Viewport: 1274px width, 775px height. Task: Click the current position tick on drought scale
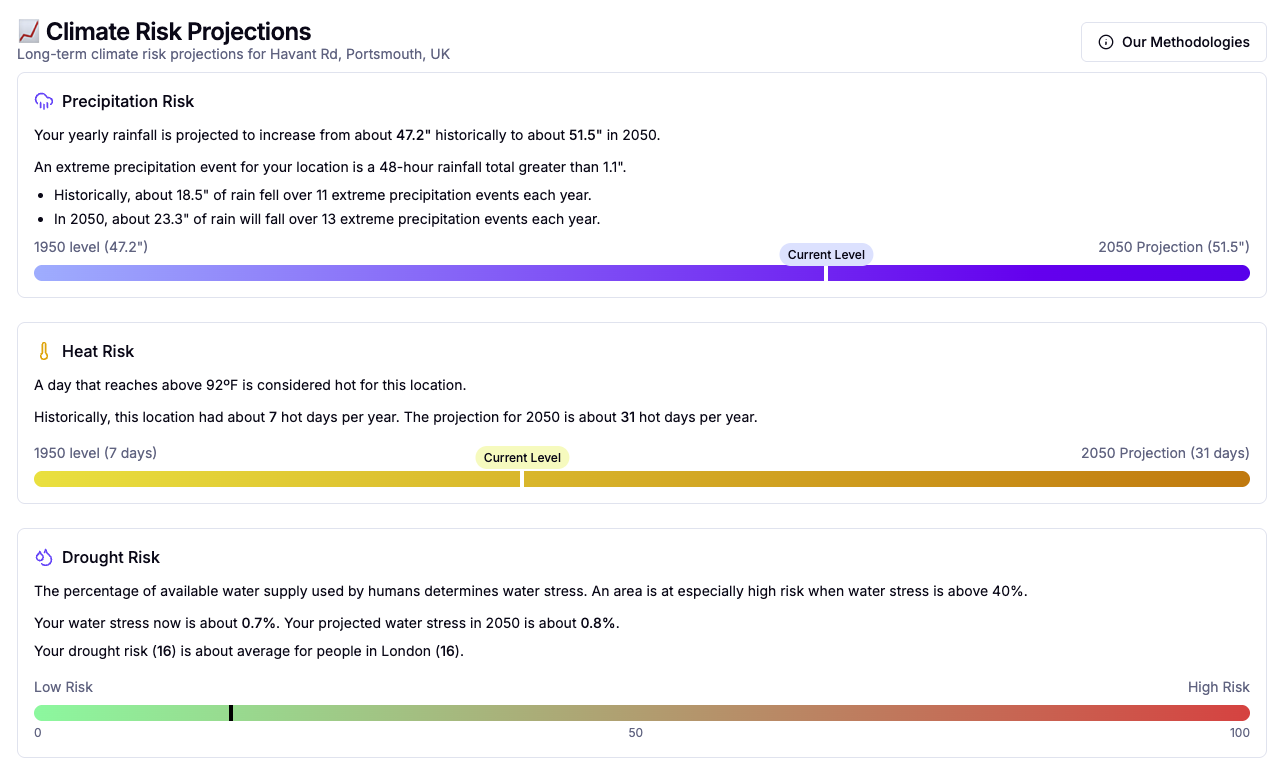(231, 712)
